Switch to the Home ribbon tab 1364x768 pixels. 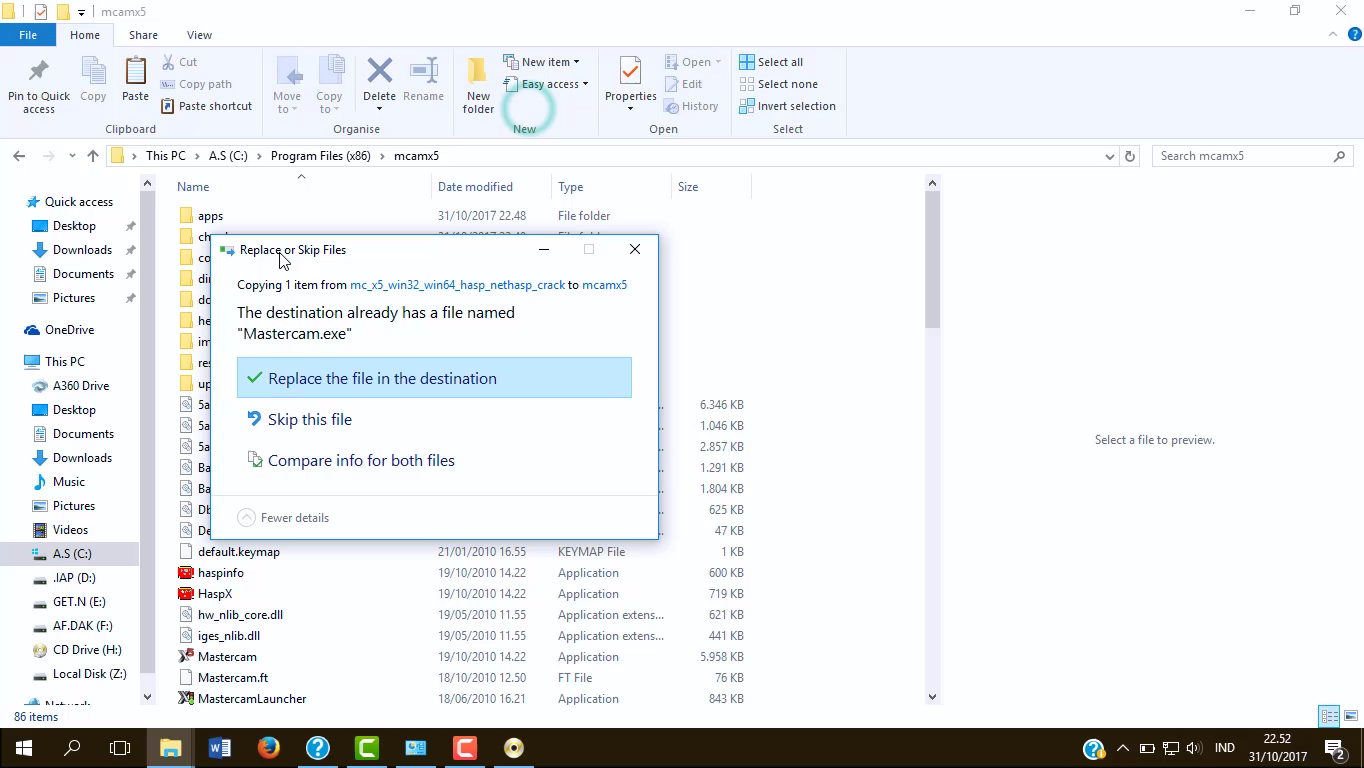tap(85, 35)
